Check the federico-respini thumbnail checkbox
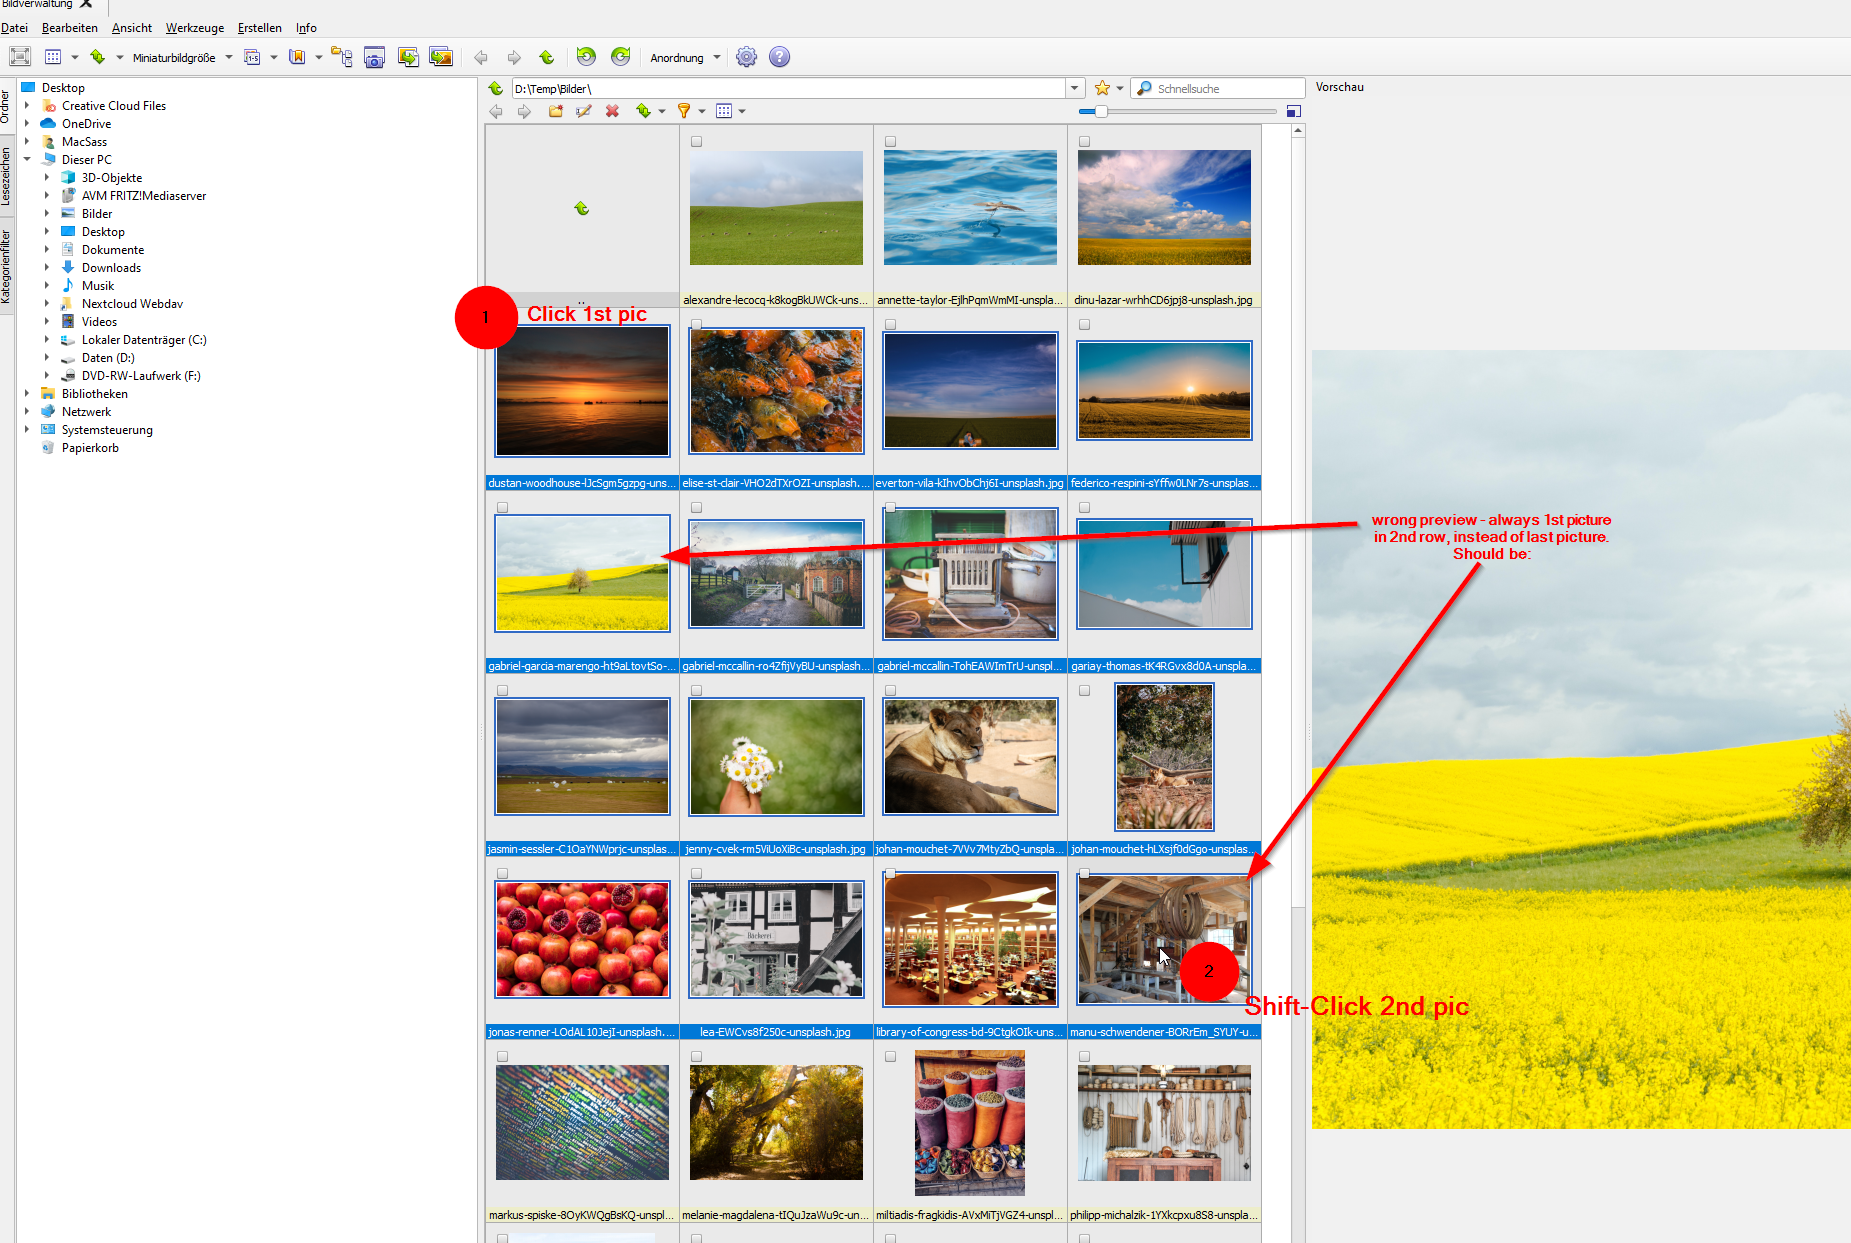Viewport: 1851px width, 1243px height. 1085,325
